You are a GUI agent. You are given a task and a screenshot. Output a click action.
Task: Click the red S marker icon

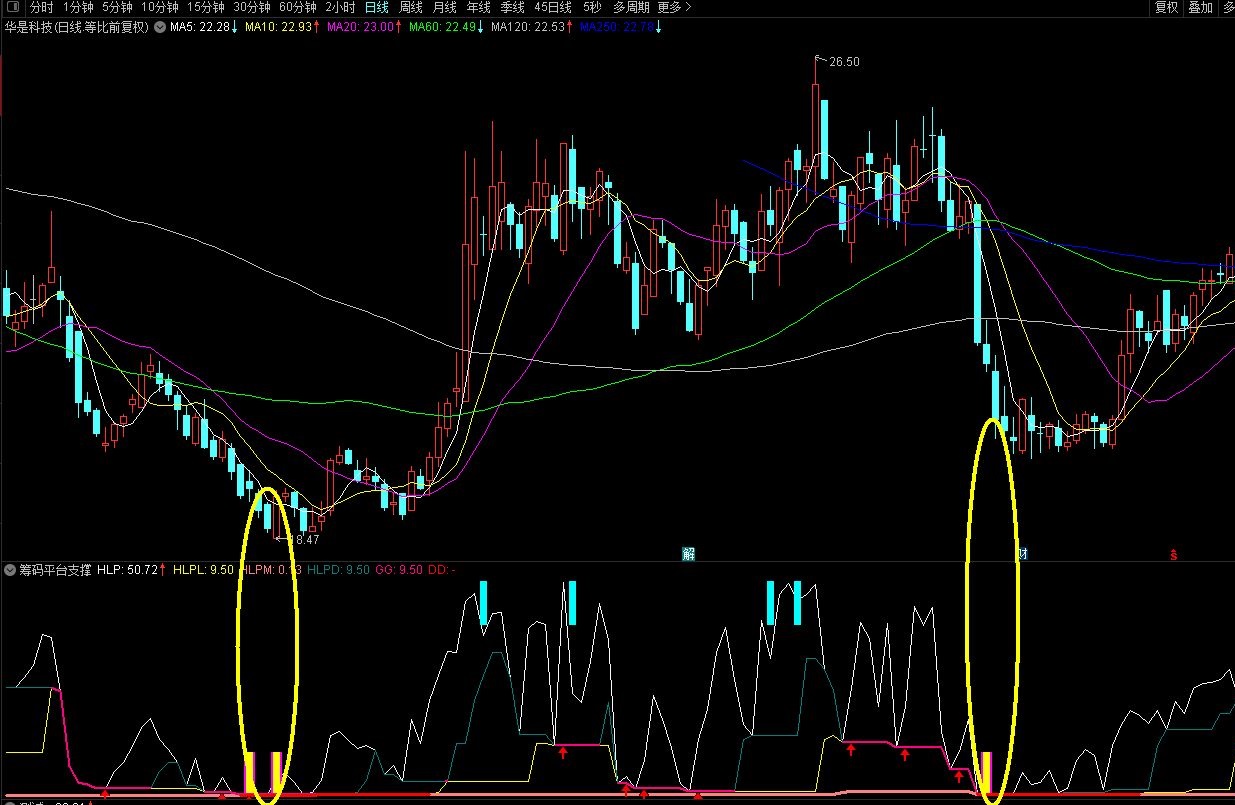tap(1174, 554)
